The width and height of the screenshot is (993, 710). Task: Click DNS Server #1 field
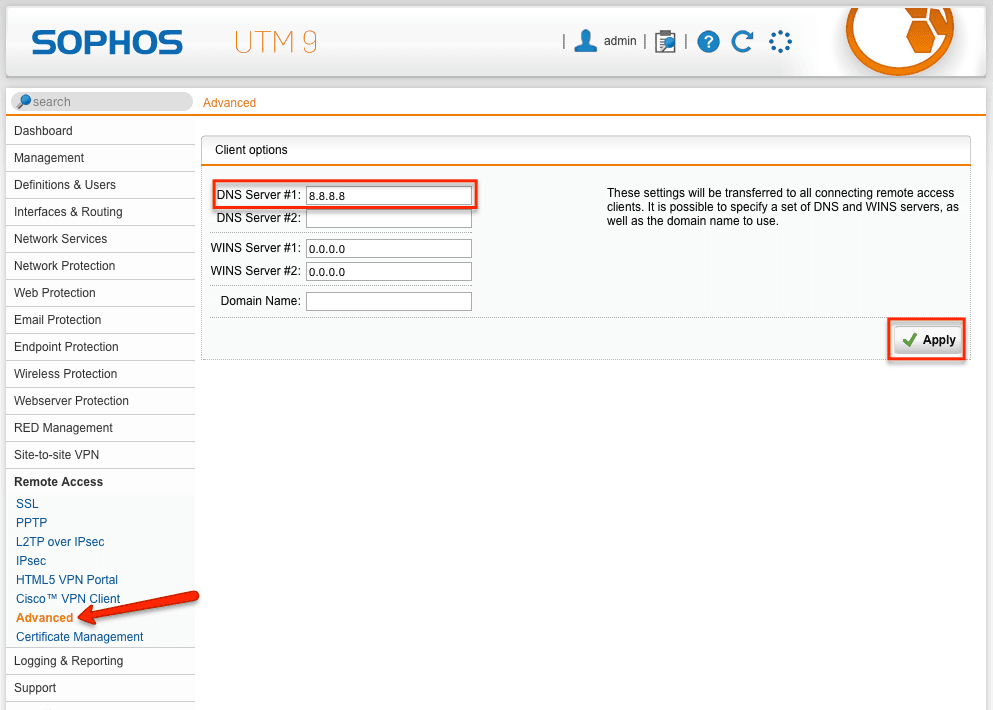pos(389,196)
